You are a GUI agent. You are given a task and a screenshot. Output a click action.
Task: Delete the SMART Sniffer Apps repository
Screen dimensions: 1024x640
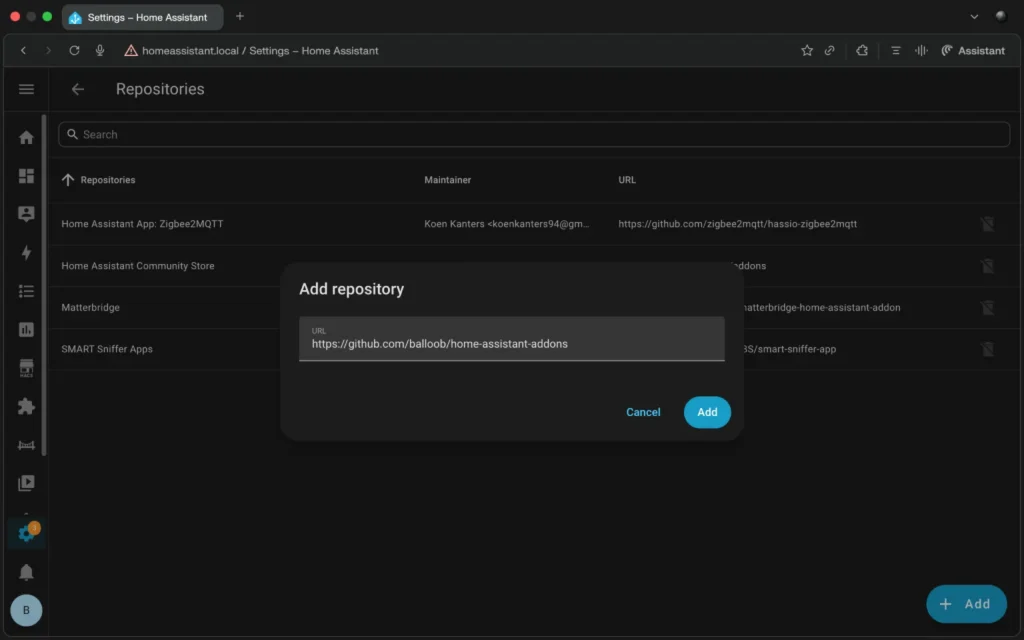(x=987, y=349)
